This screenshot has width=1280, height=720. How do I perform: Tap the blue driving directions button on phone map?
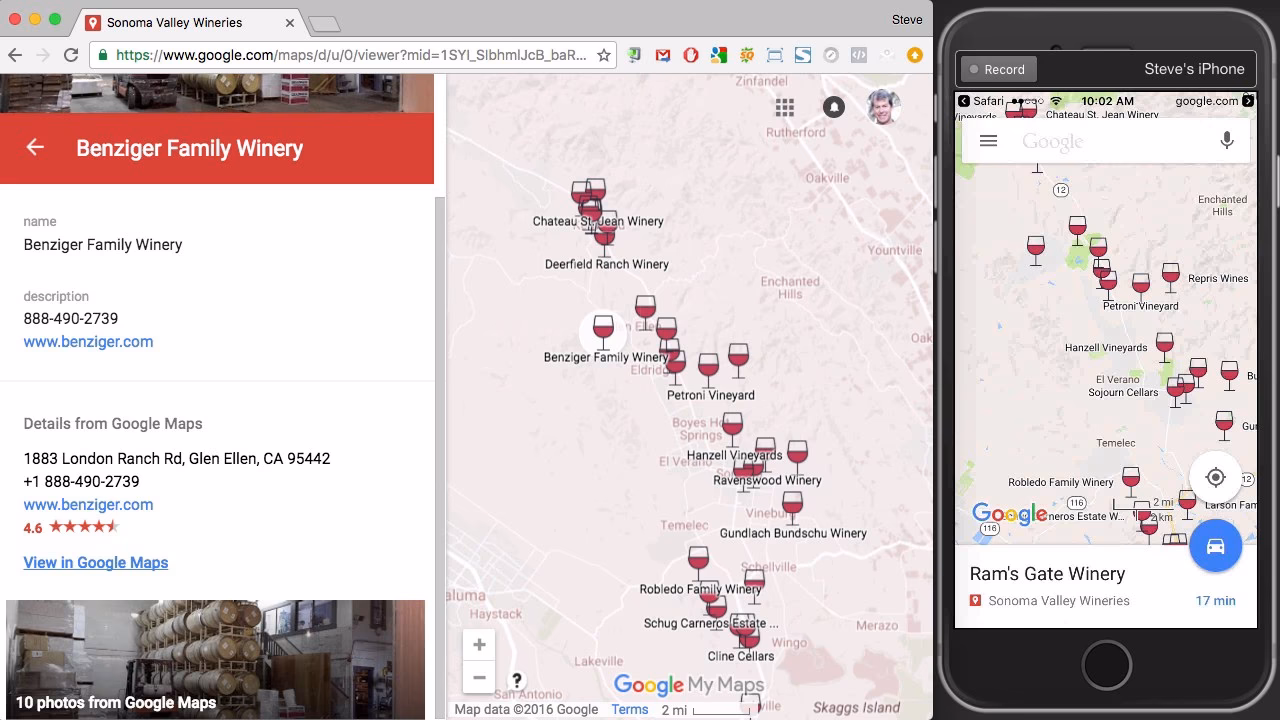[x=1216, y=546]
